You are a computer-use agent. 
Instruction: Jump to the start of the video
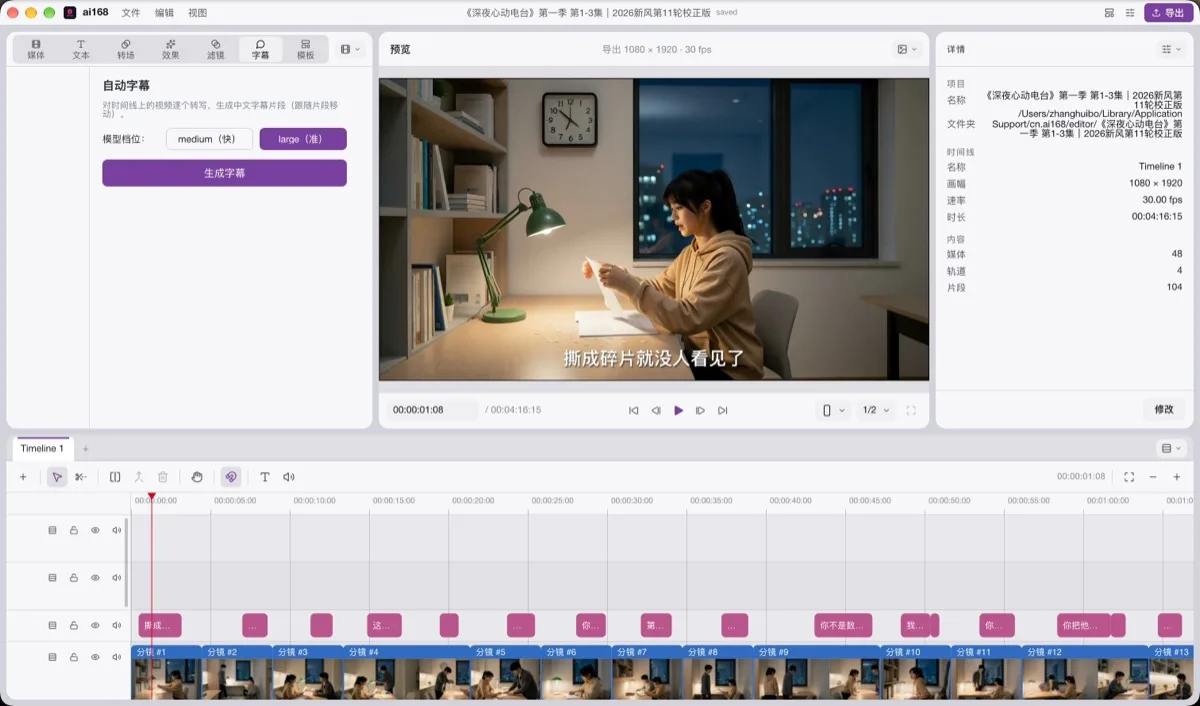pyautogui.click(x=633, y=410)
